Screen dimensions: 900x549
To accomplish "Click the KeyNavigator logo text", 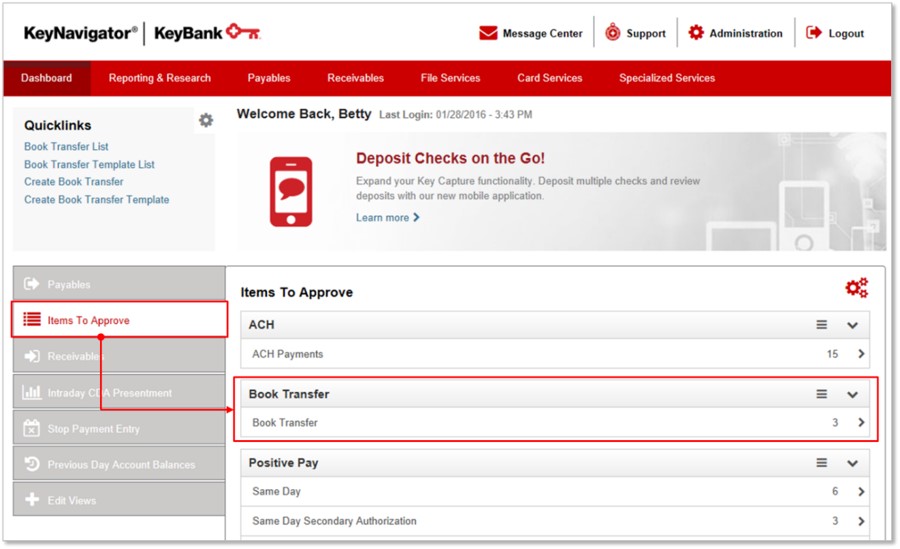I will point(80,33).
